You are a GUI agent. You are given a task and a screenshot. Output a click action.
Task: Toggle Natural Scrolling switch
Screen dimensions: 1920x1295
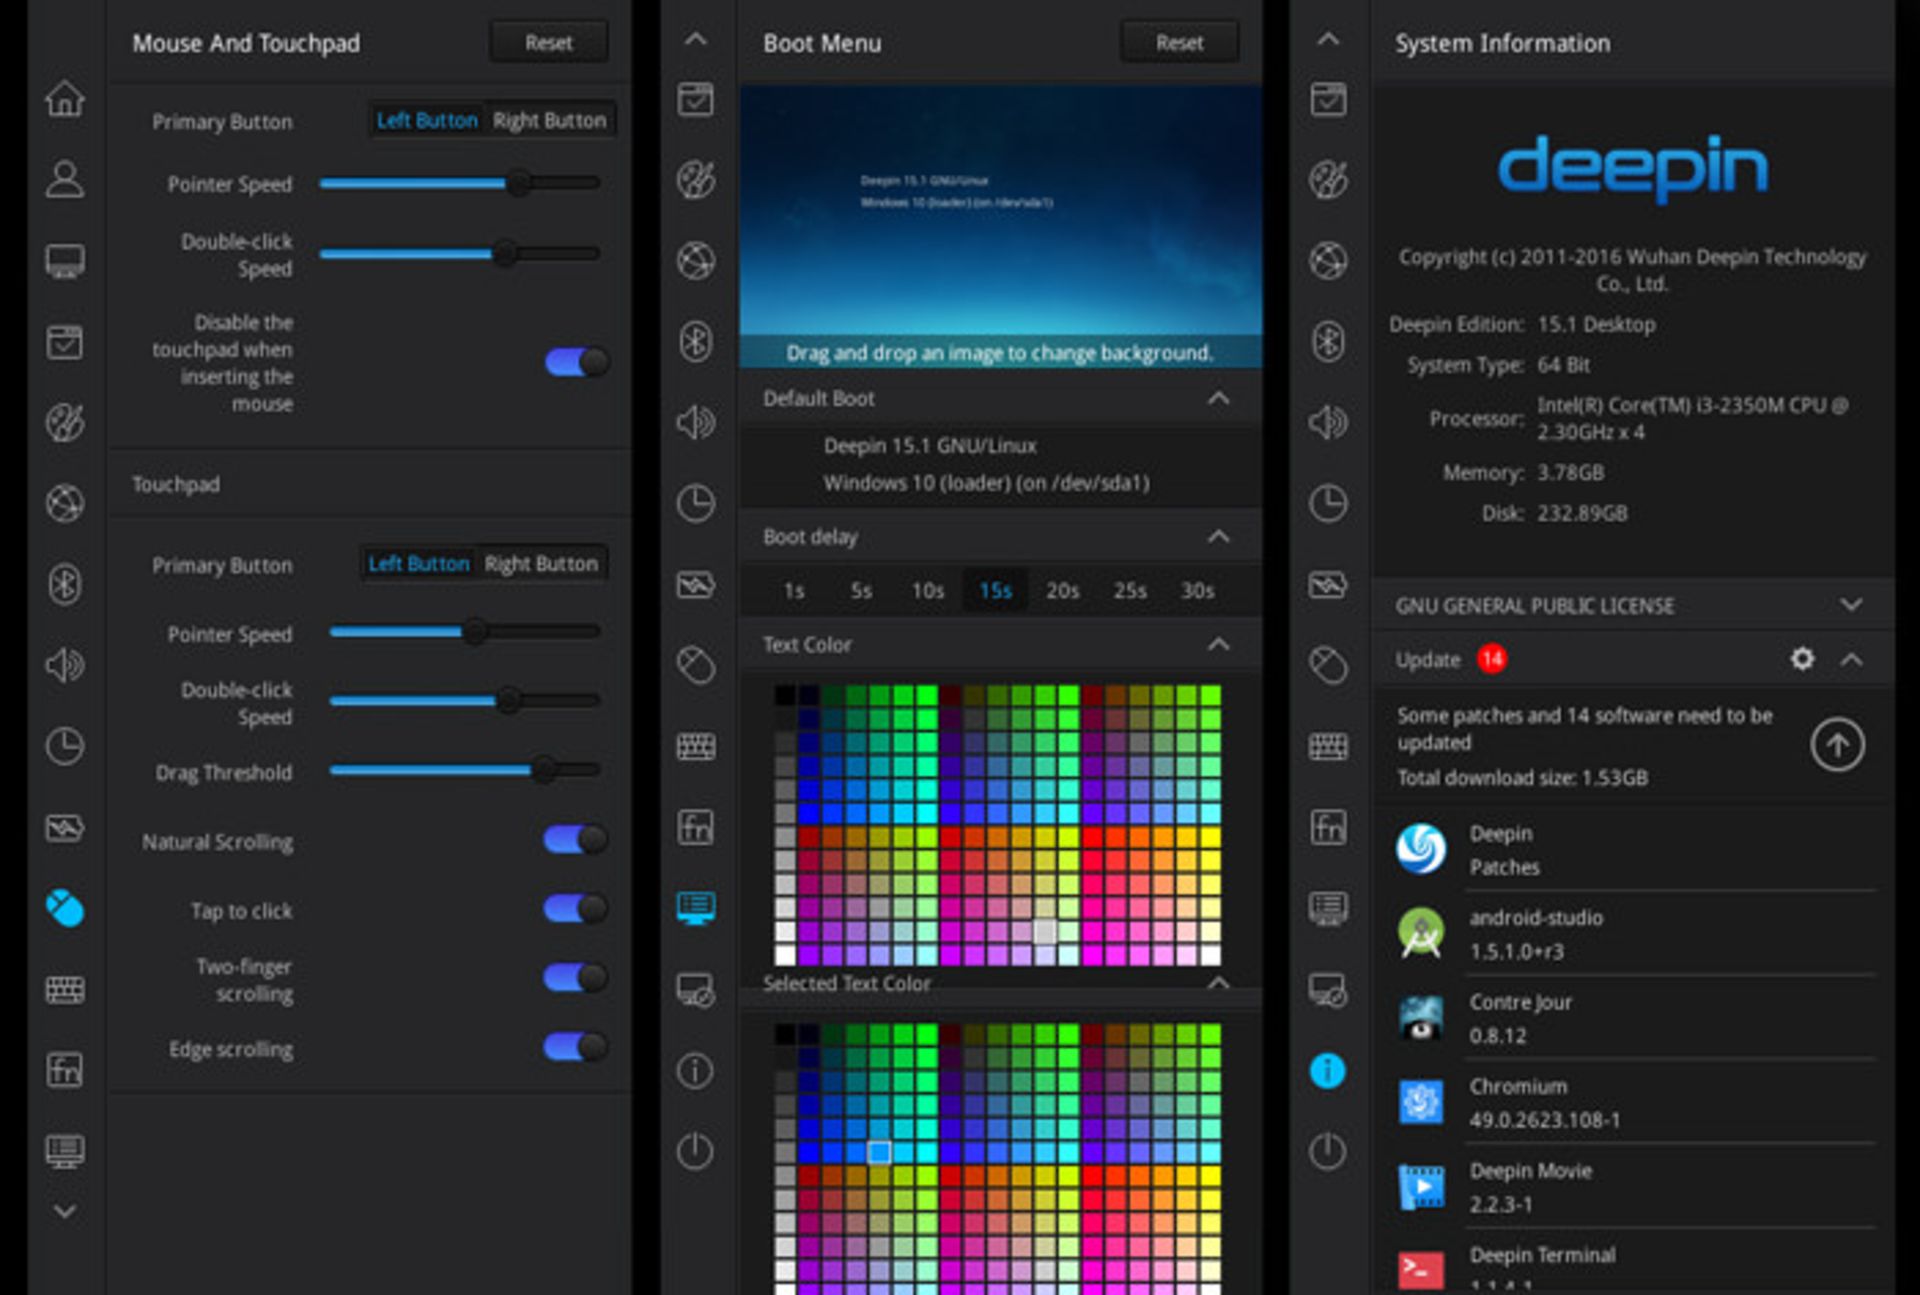[576, 840]
